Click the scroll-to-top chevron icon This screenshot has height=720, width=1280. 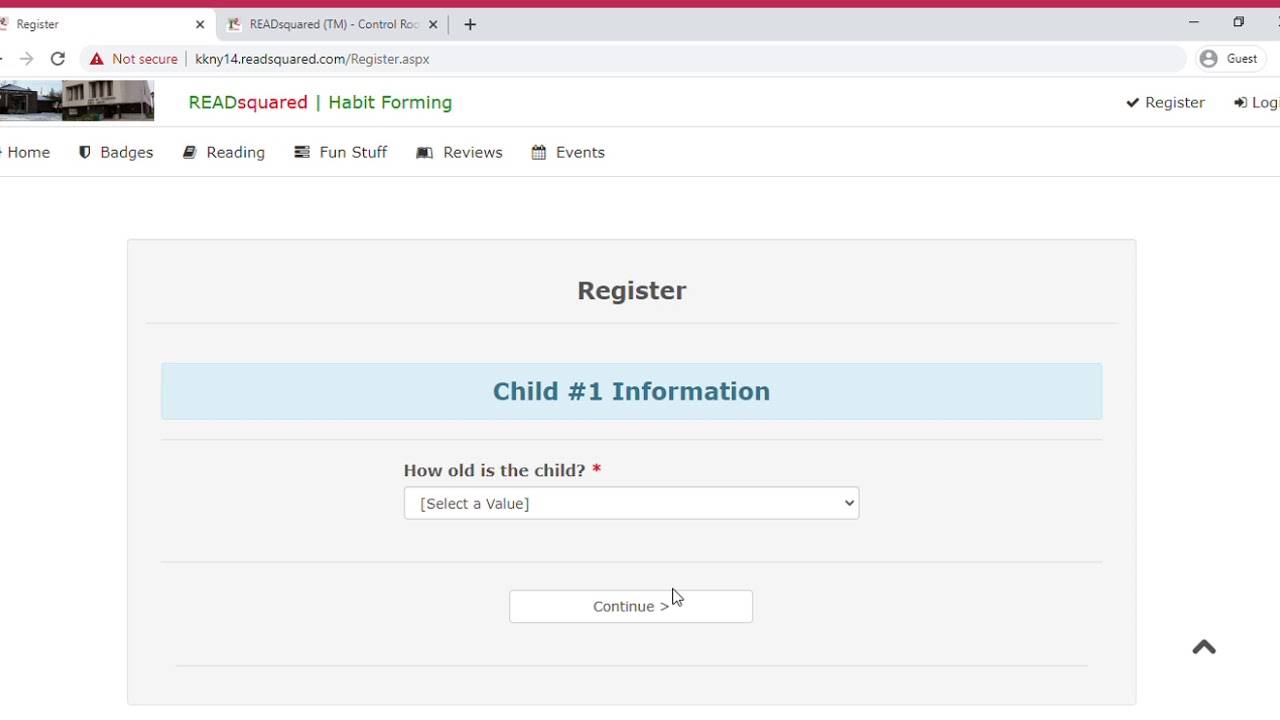1204,647
